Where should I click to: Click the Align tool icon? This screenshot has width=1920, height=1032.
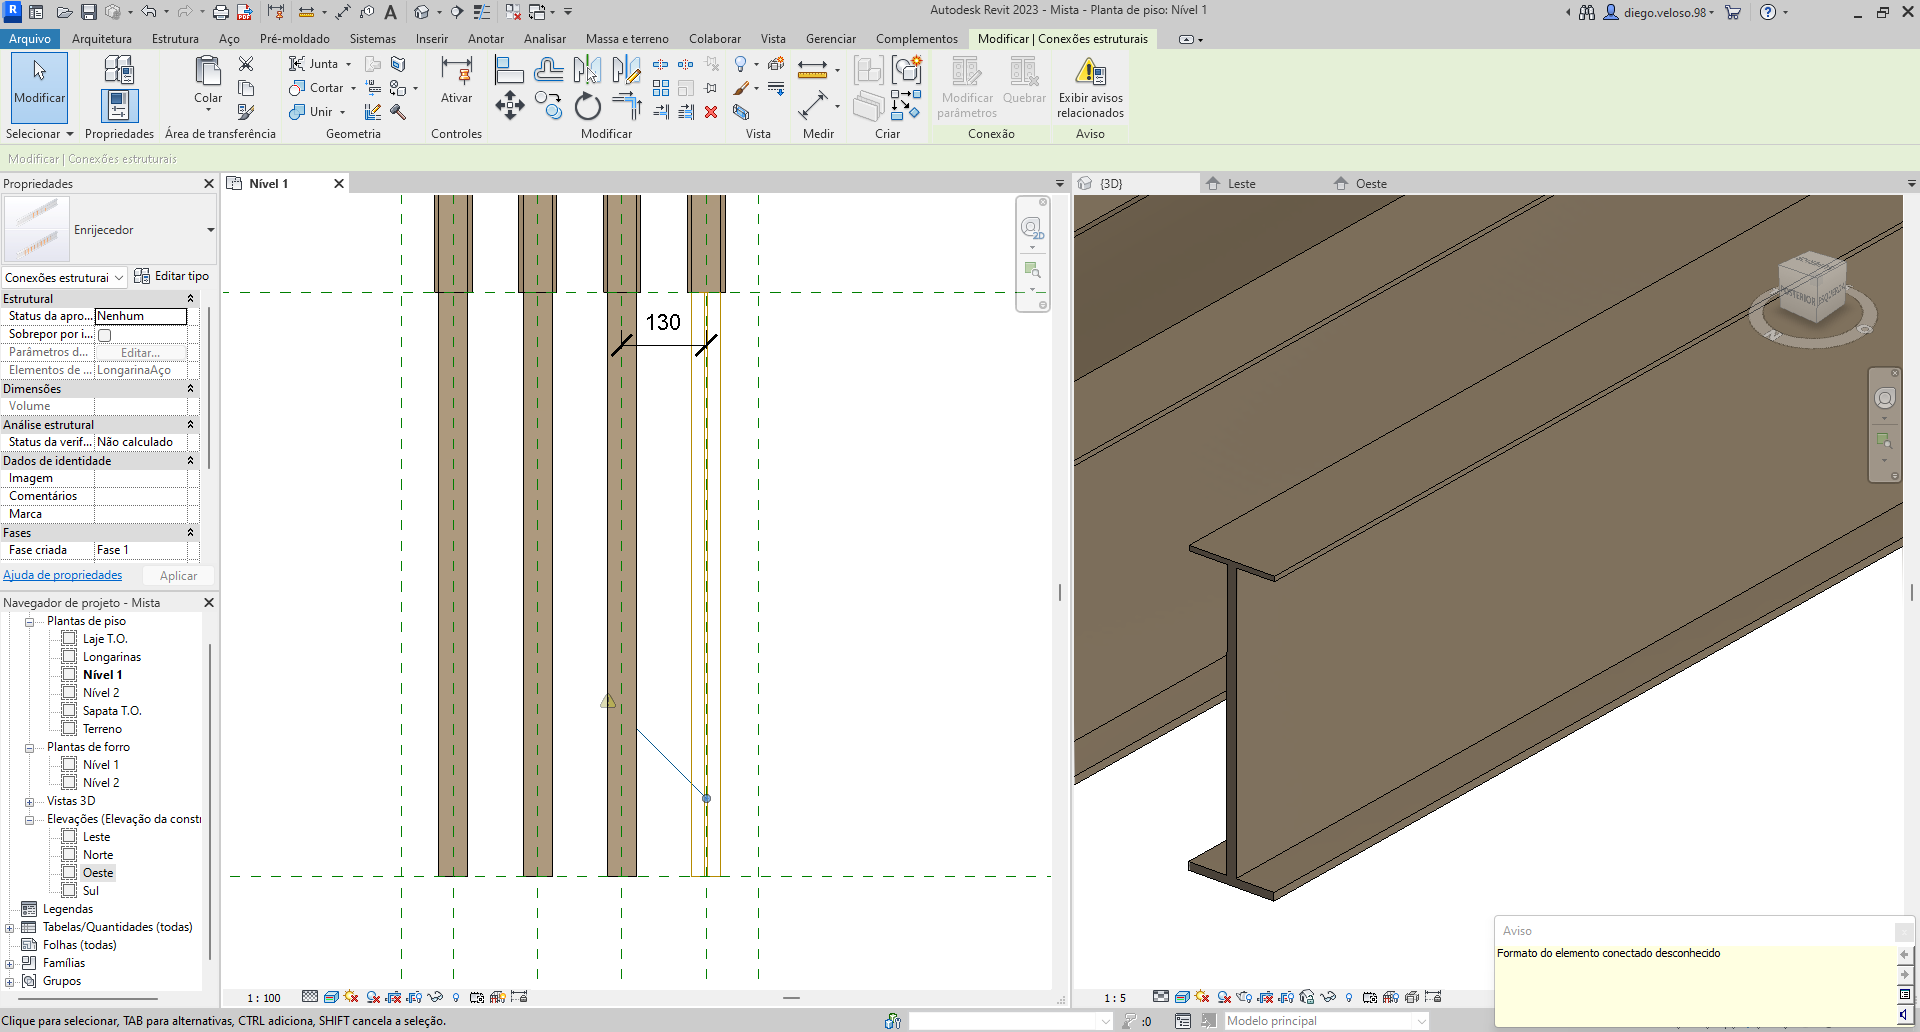[x=509, y=69]
